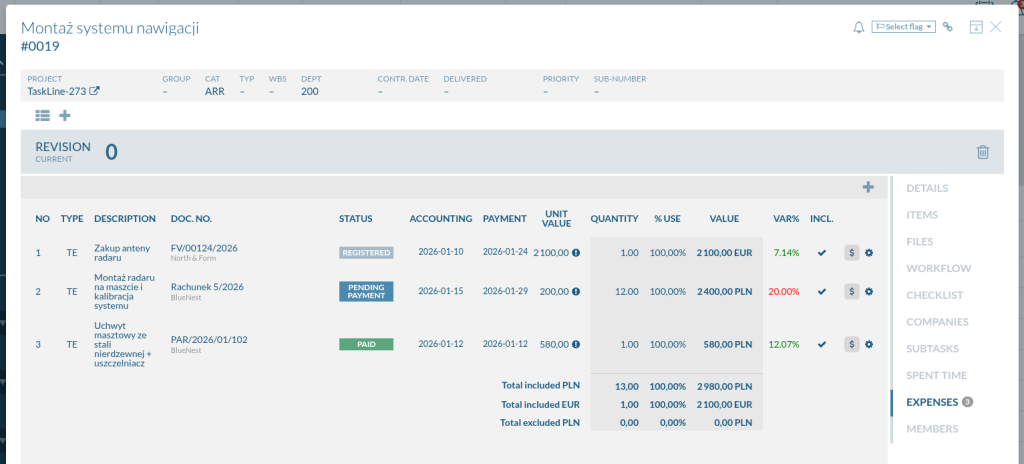Open the Select flag dropdown
The image size is (1024, 464).
click(x=903, y=27)
